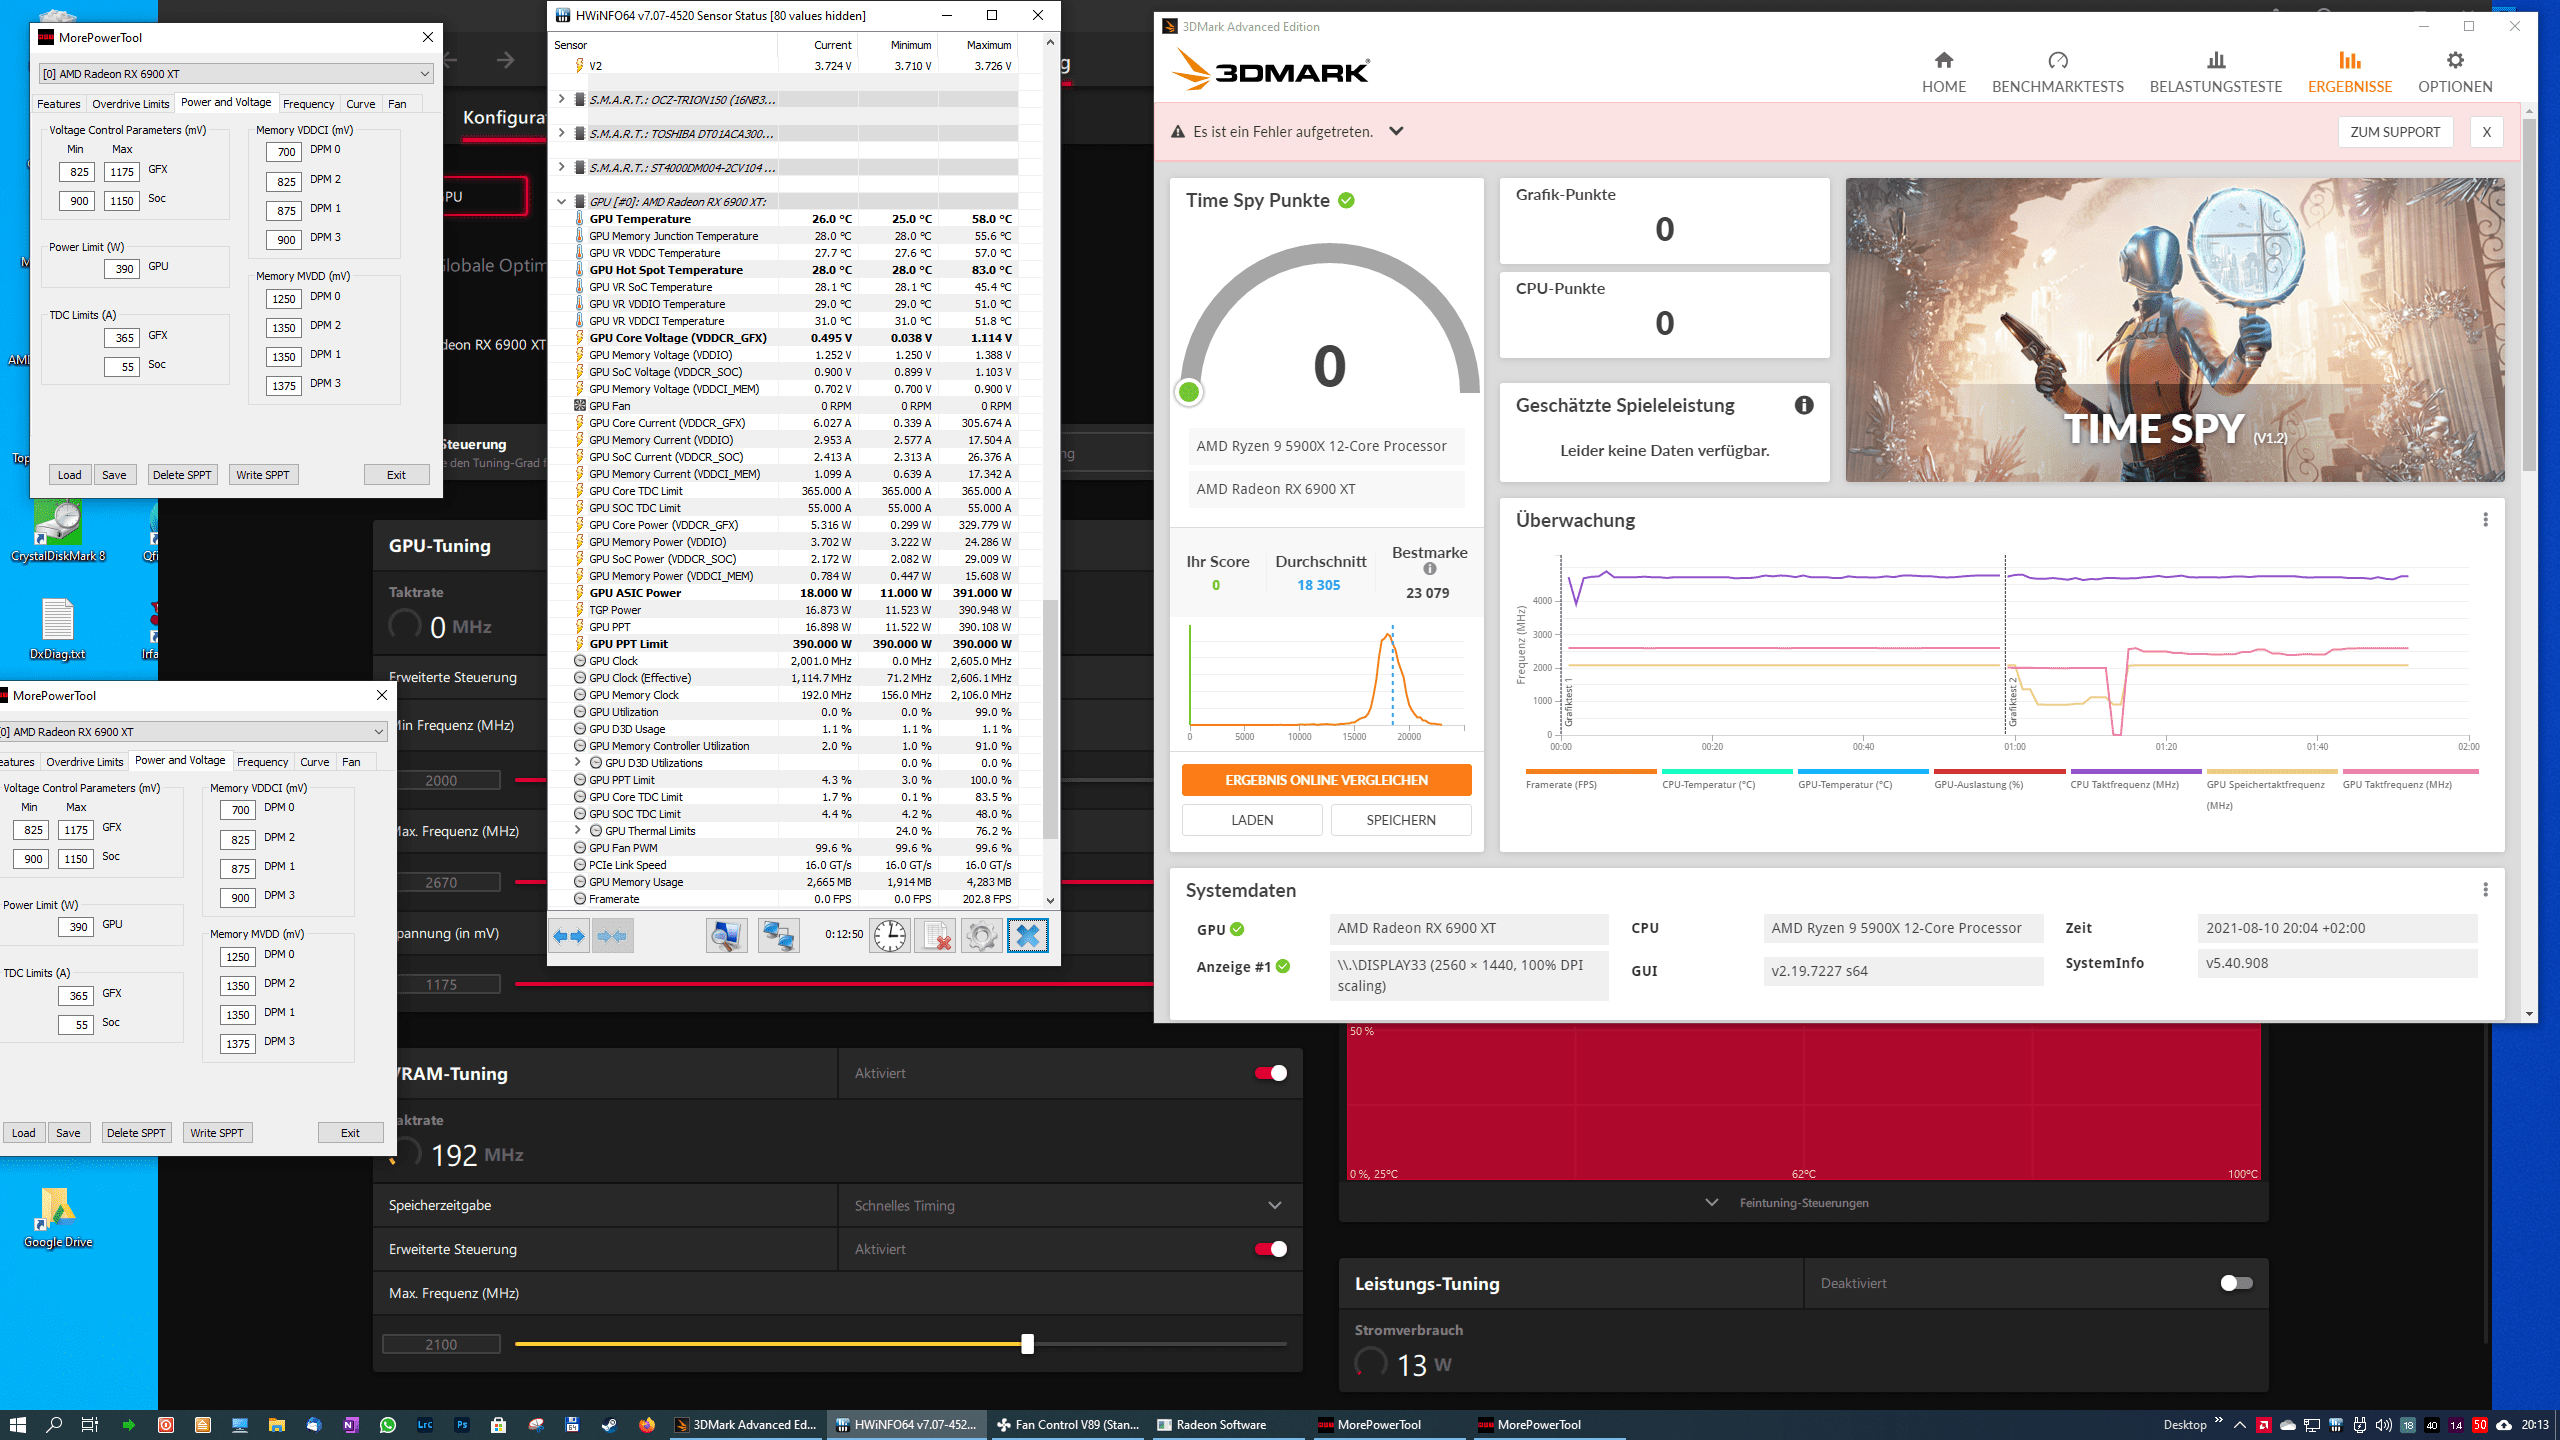2560x1440 pixels.
Task: Click HWiNFO remote network monitors icon
Action: [x=778, y=936]
